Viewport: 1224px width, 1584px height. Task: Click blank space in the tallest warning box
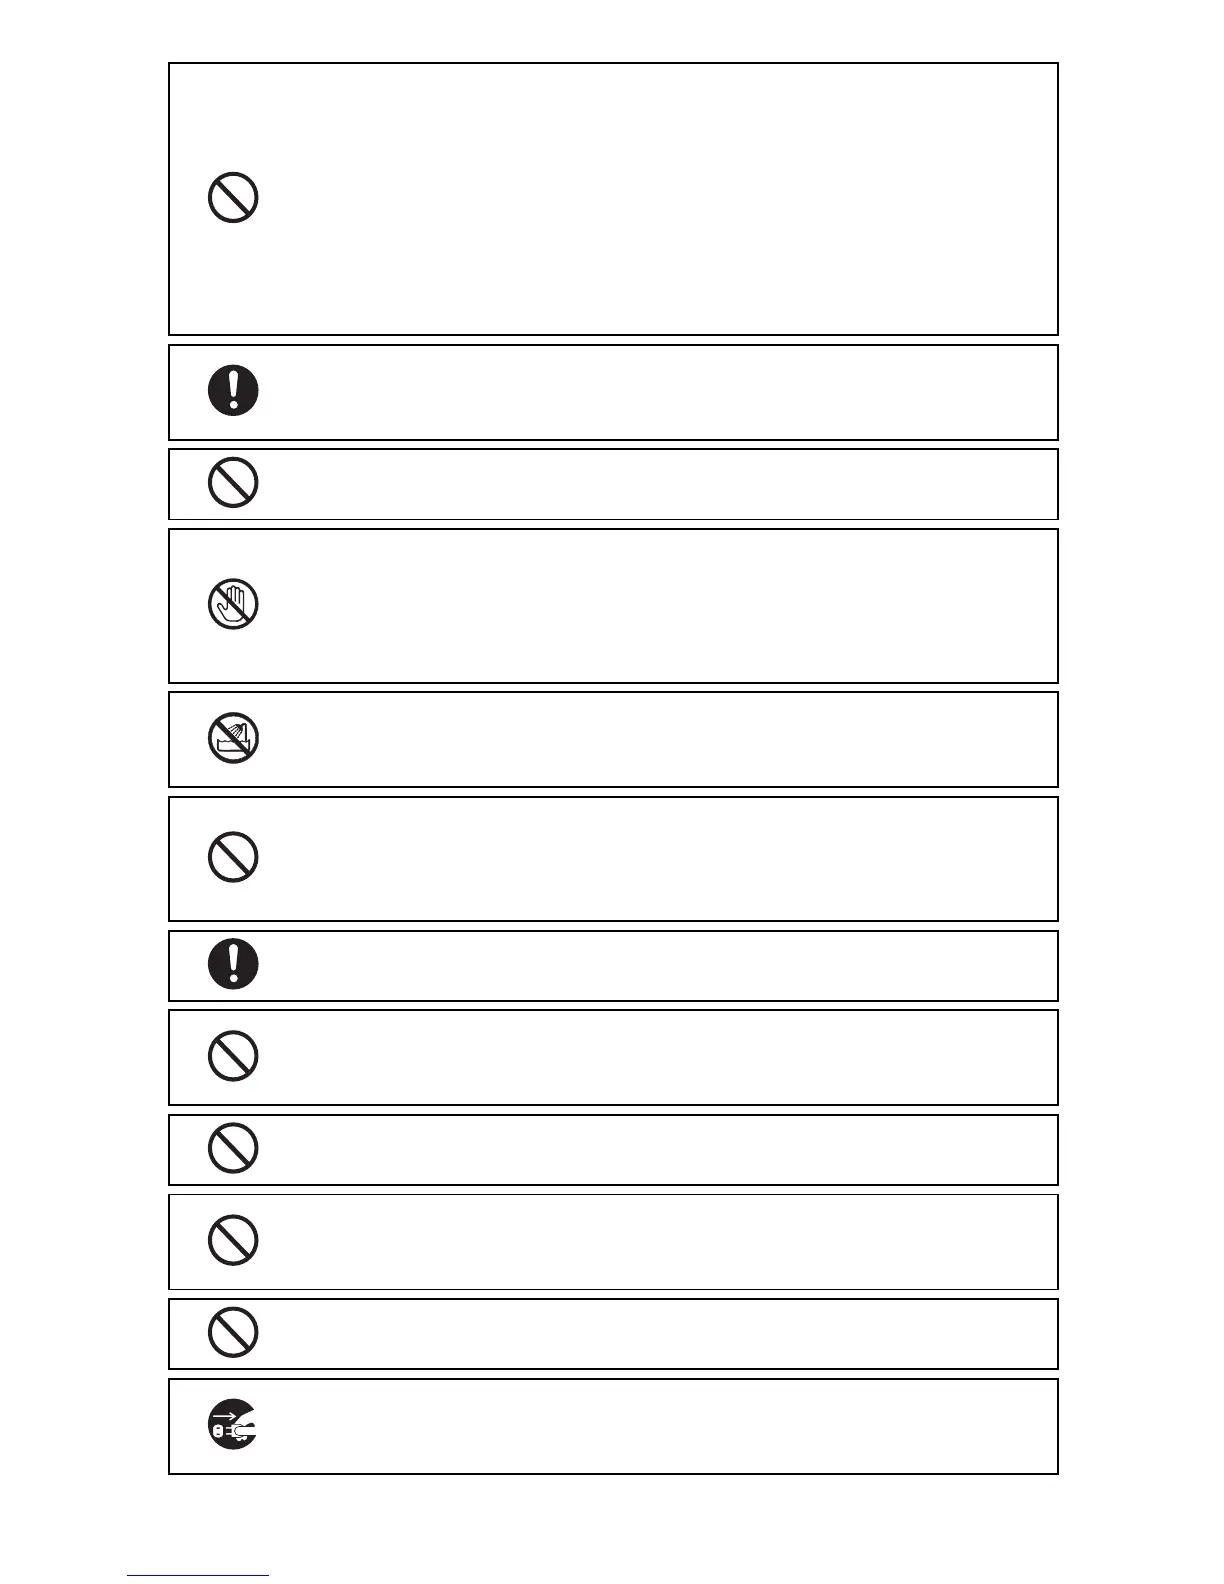(650, 198)
